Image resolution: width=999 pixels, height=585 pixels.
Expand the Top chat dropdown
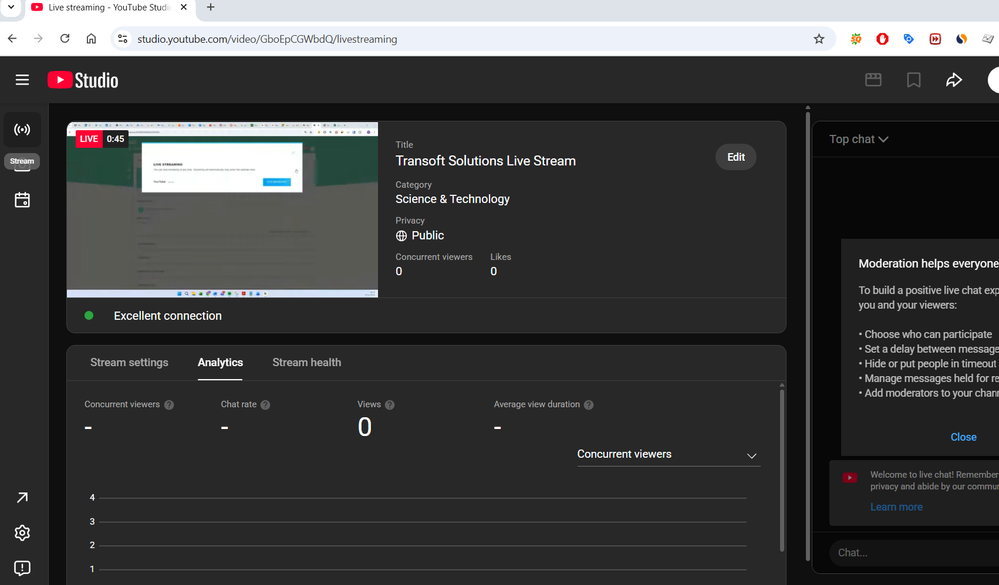[x=858, y=139]
